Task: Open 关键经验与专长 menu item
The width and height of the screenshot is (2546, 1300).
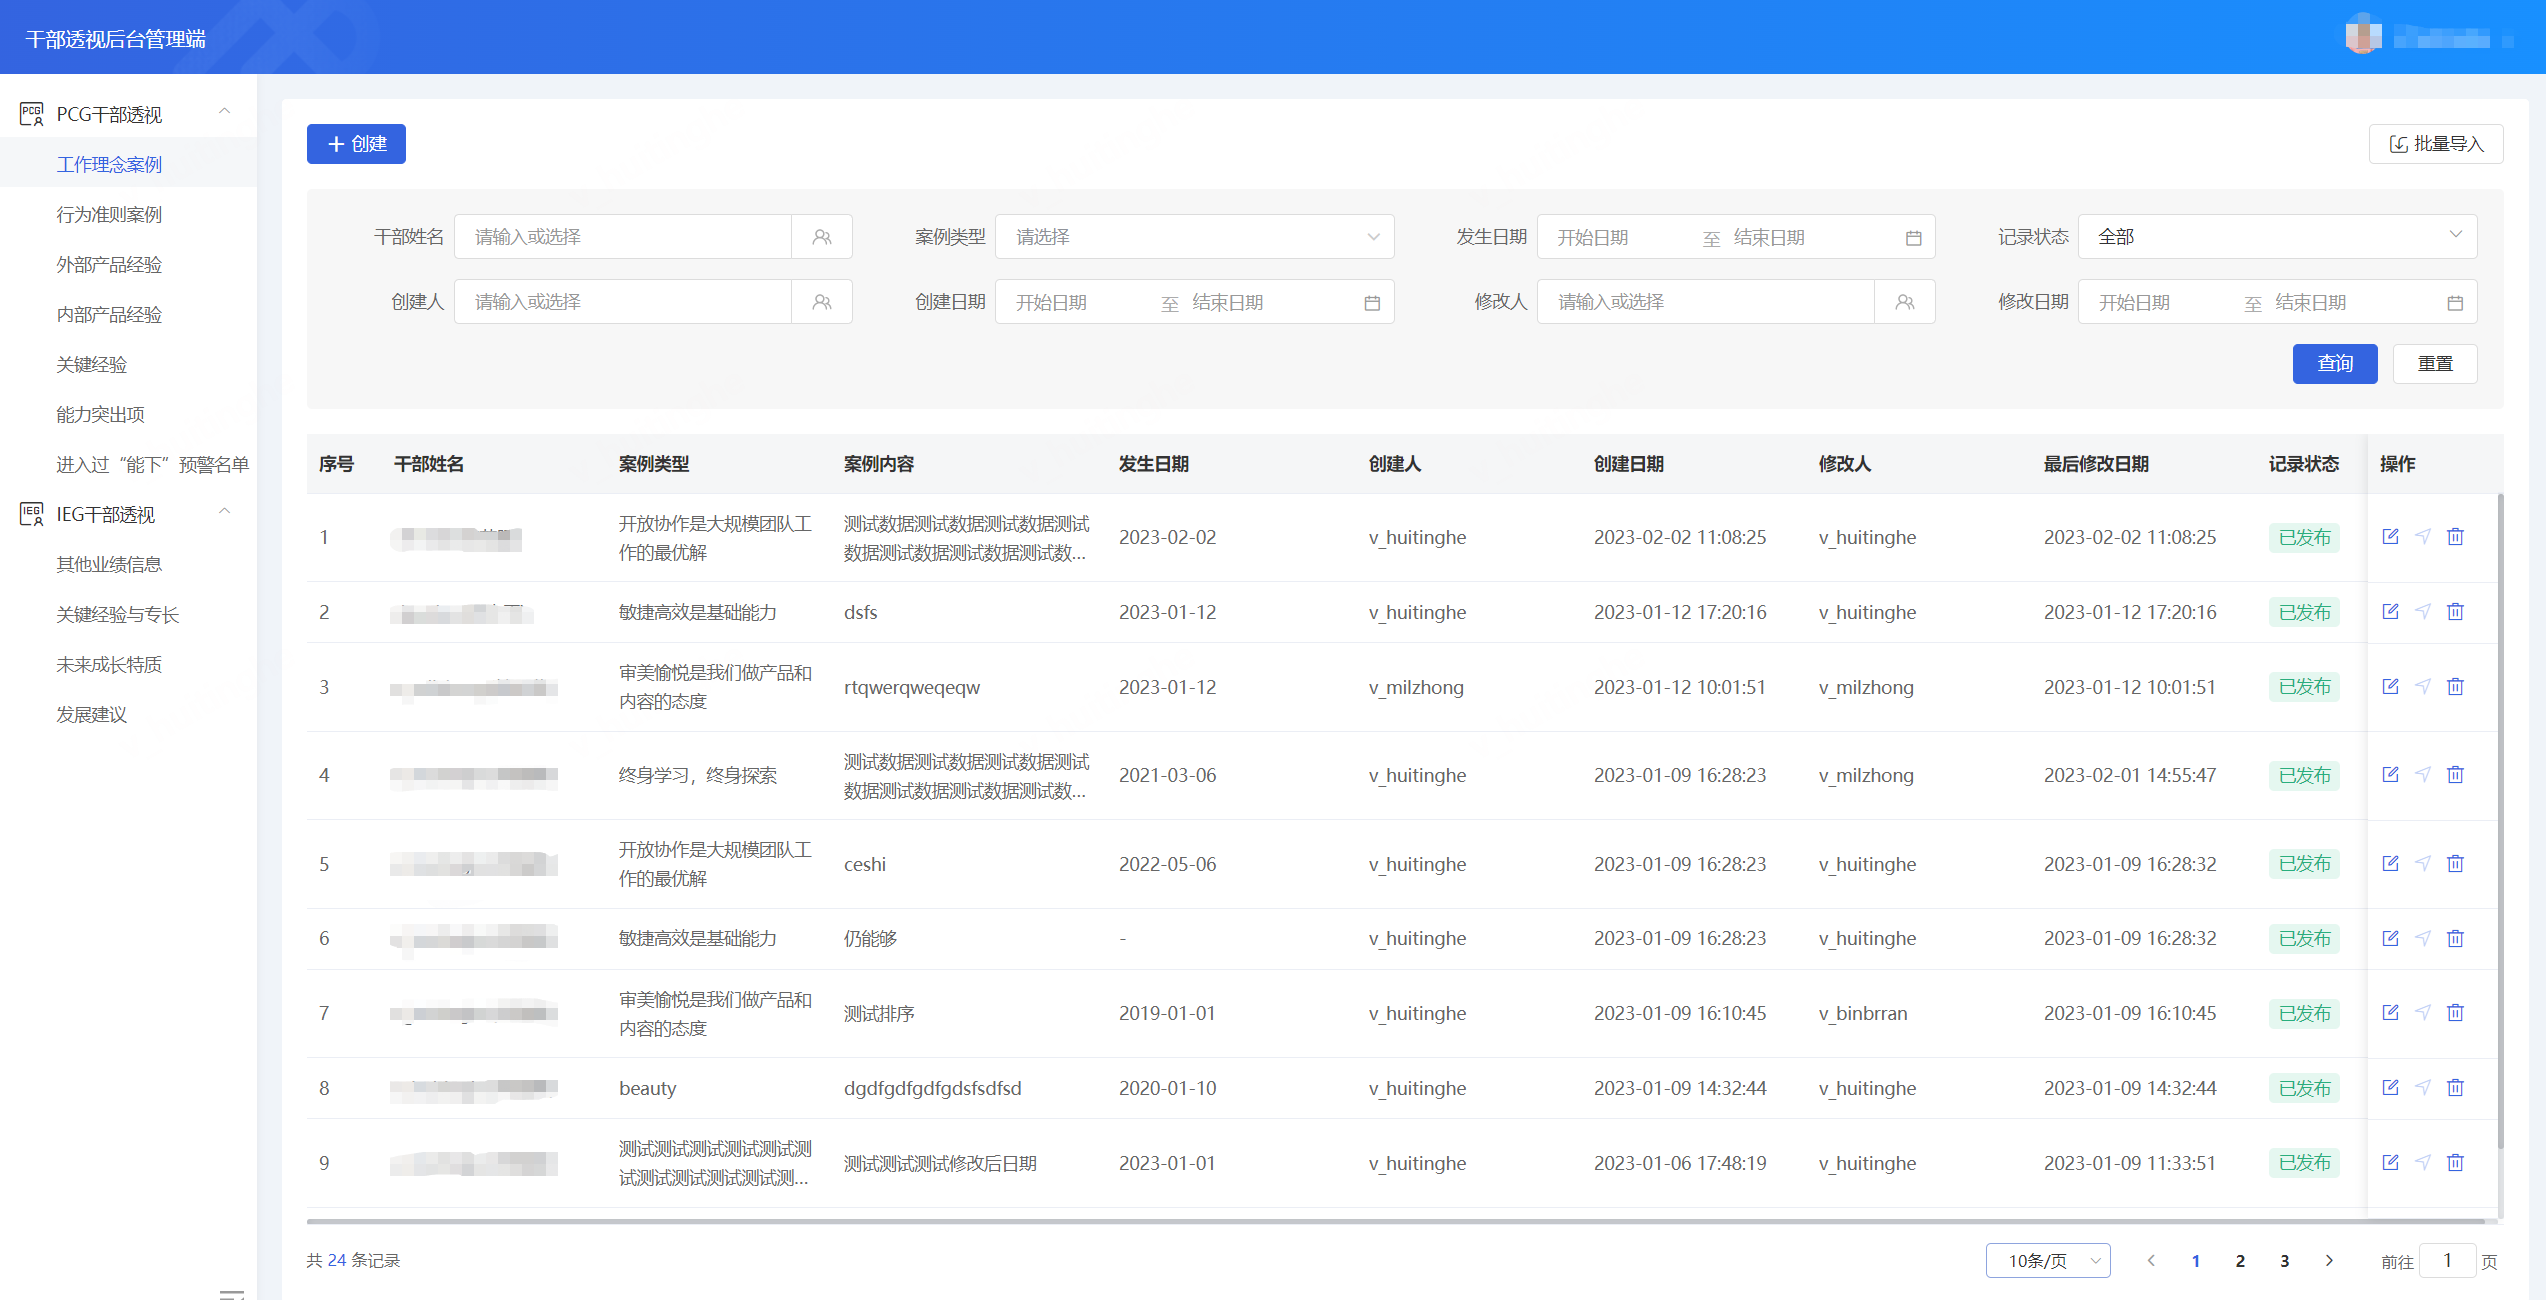Action: [x=117, y=614]
